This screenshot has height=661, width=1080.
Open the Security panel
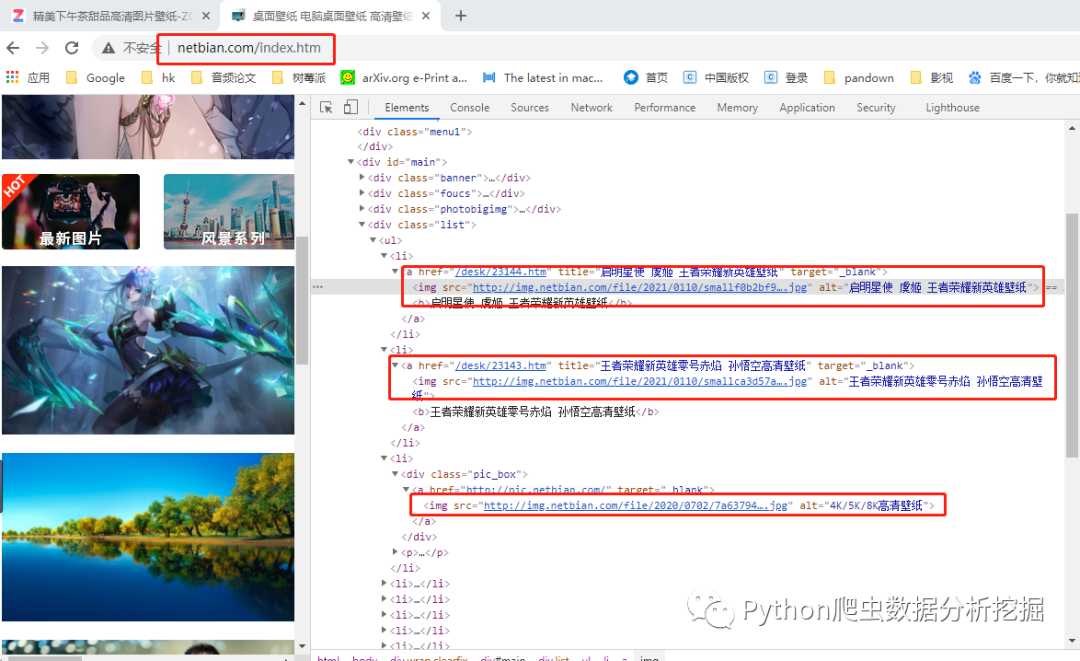(x=876, y=107)
